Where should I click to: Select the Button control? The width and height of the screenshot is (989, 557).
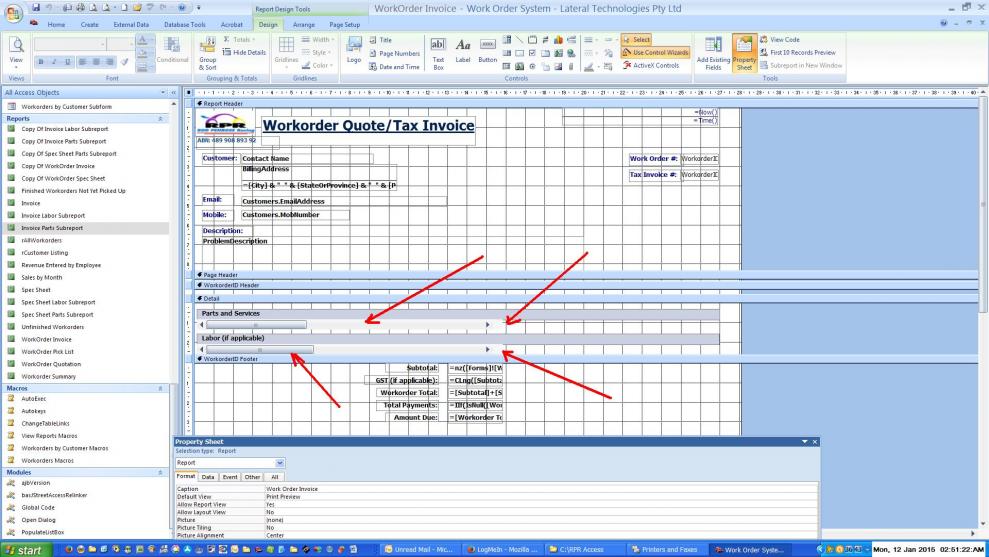click(488, 50)
